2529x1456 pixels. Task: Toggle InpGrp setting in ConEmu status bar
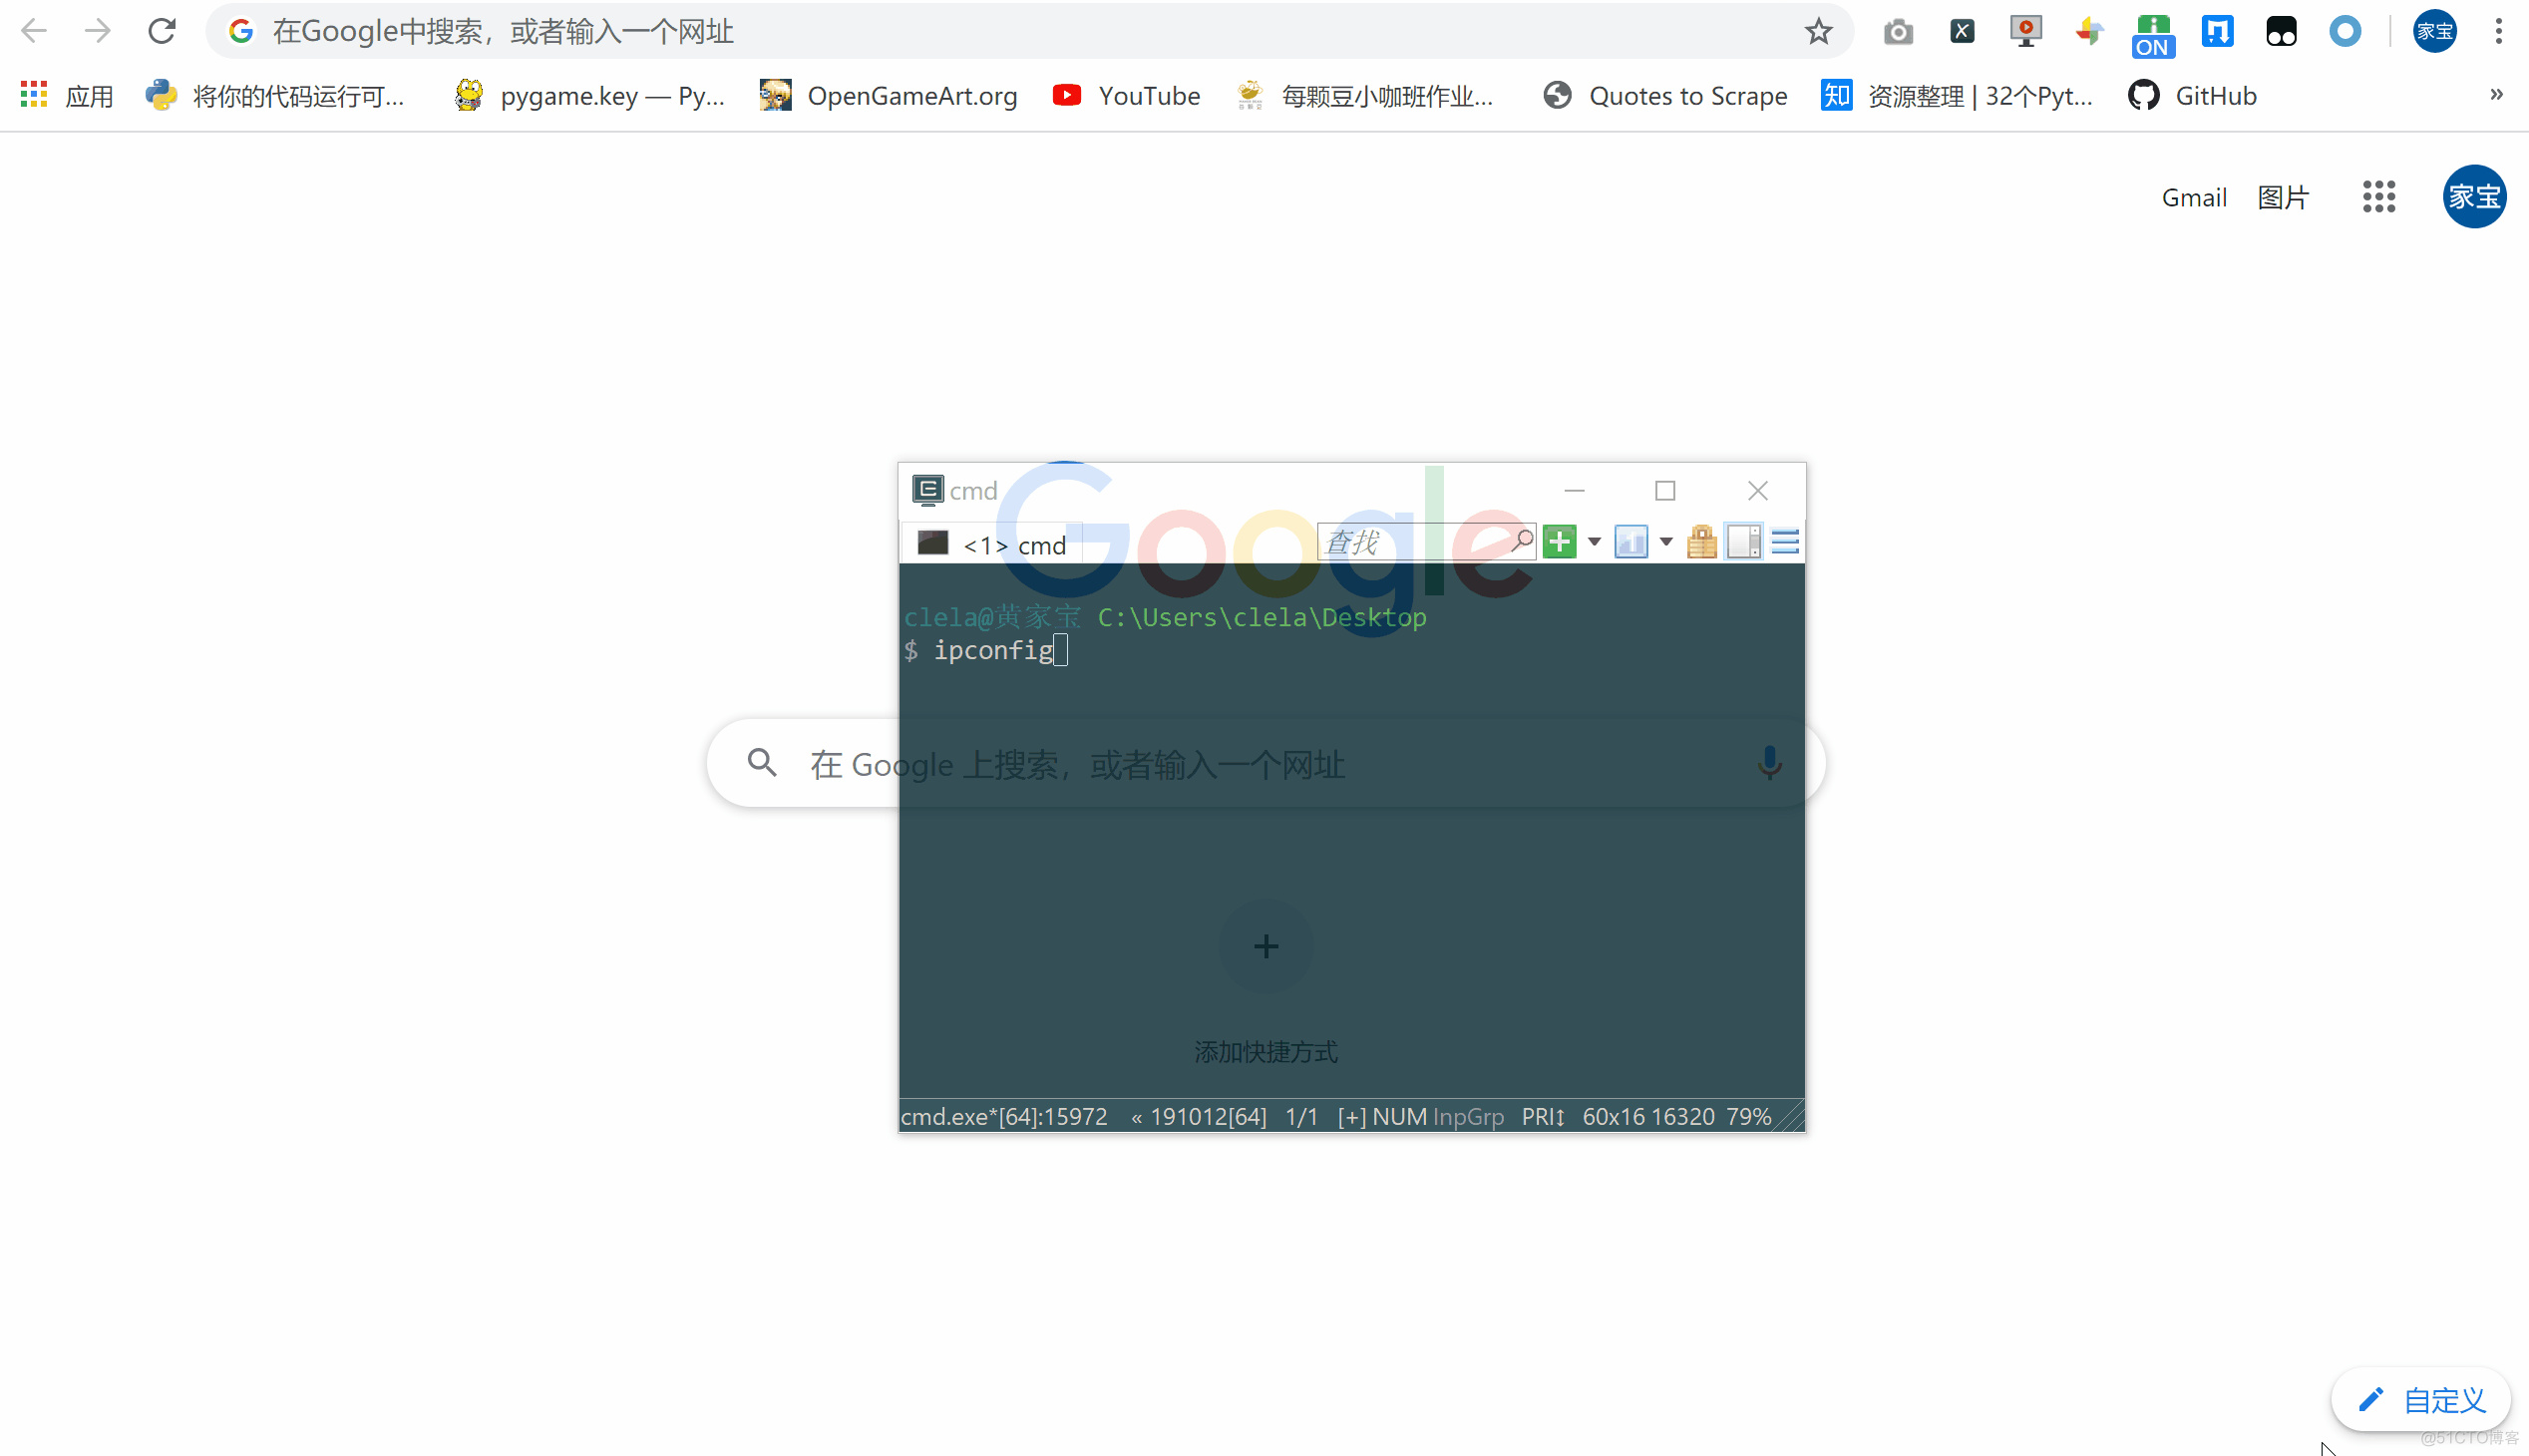[x=1466, y=1116]
